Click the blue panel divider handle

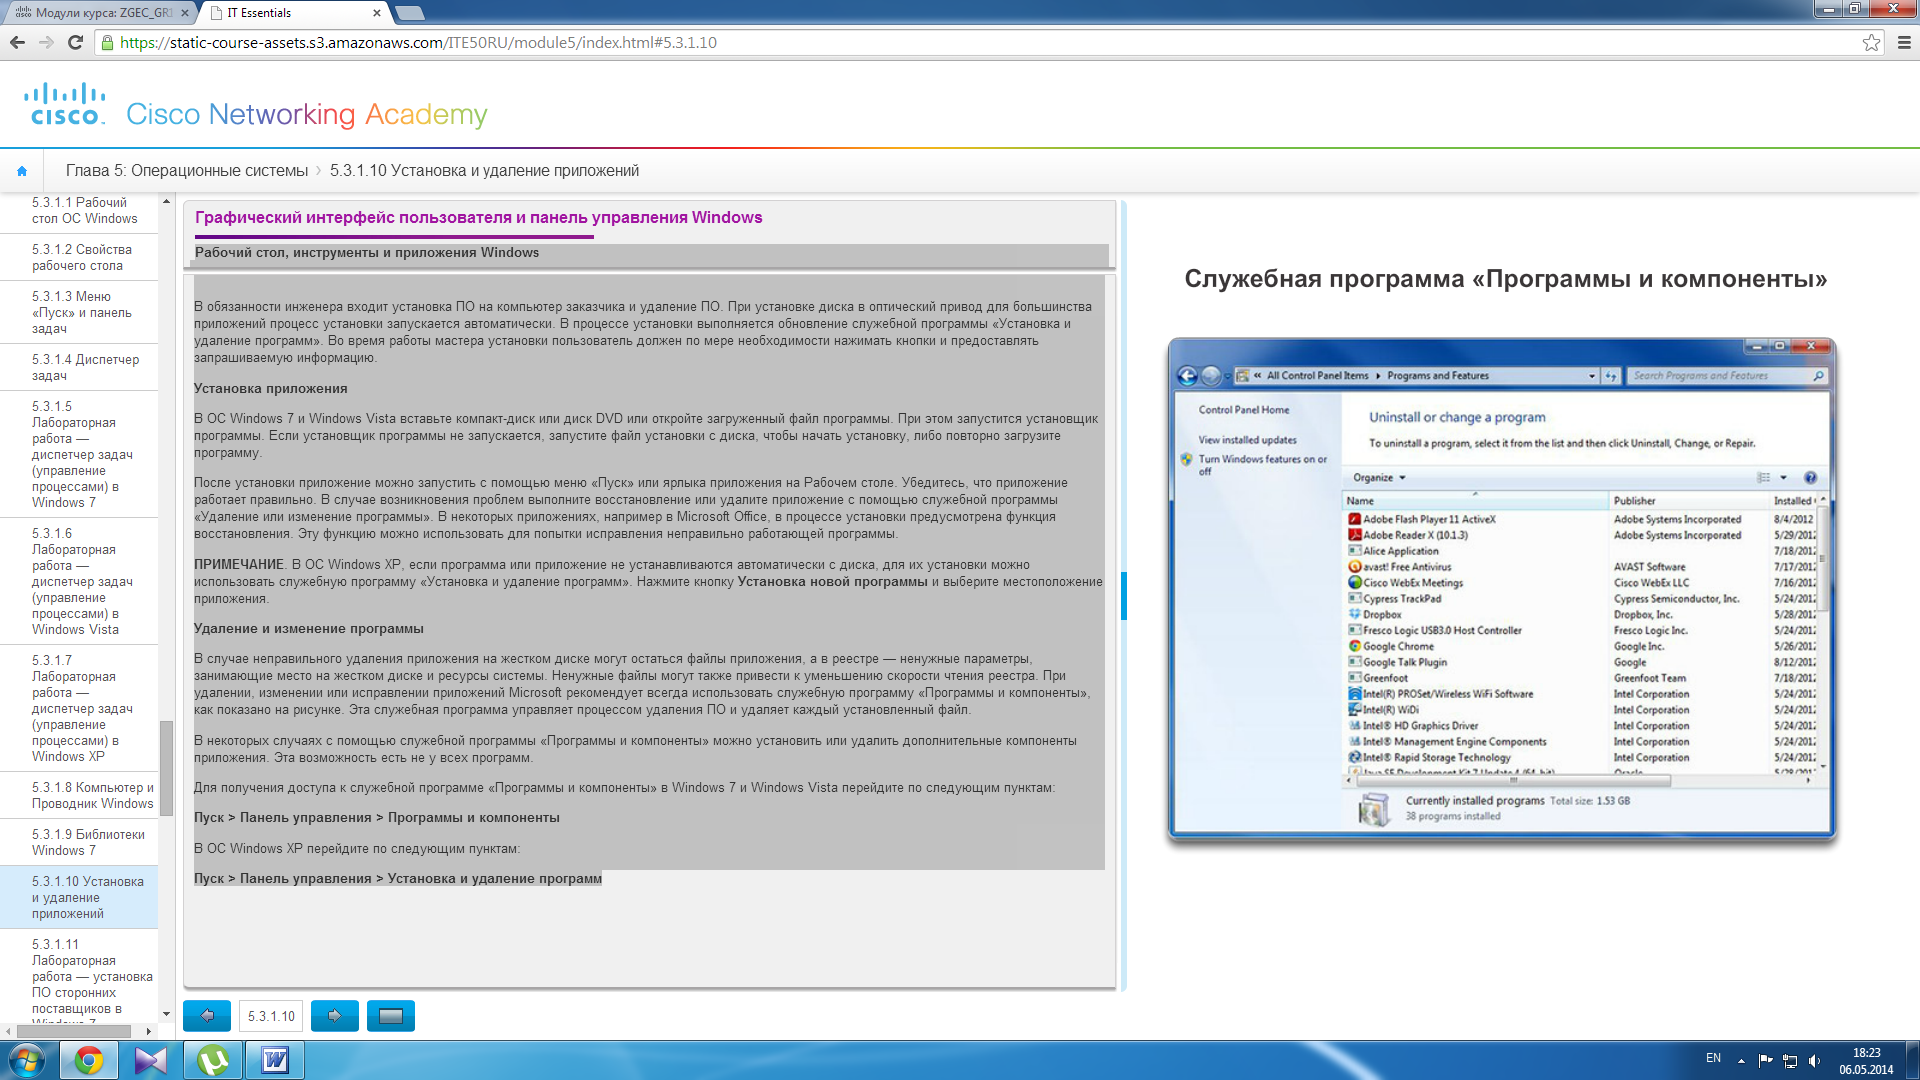click(x=1124, y=595)
